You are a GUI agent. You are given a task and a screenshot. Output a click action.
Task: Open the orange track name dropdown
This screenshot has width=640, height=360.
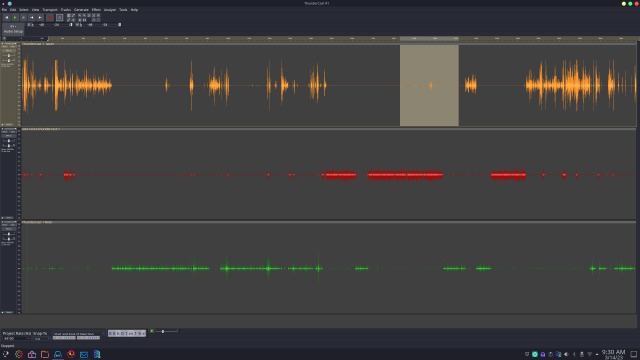11,44
